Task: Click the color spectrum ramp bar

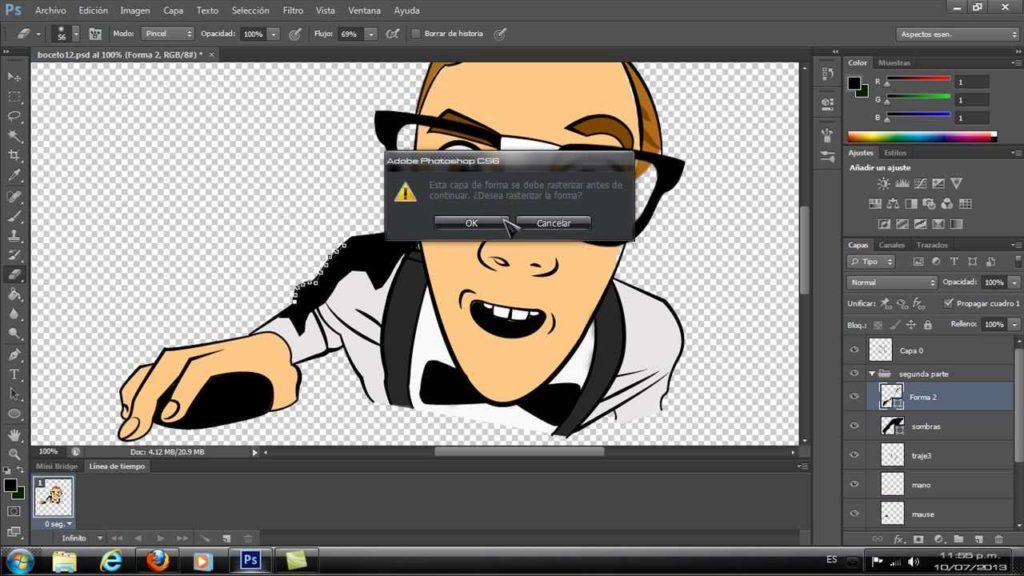Action: (x=921, y=136)
